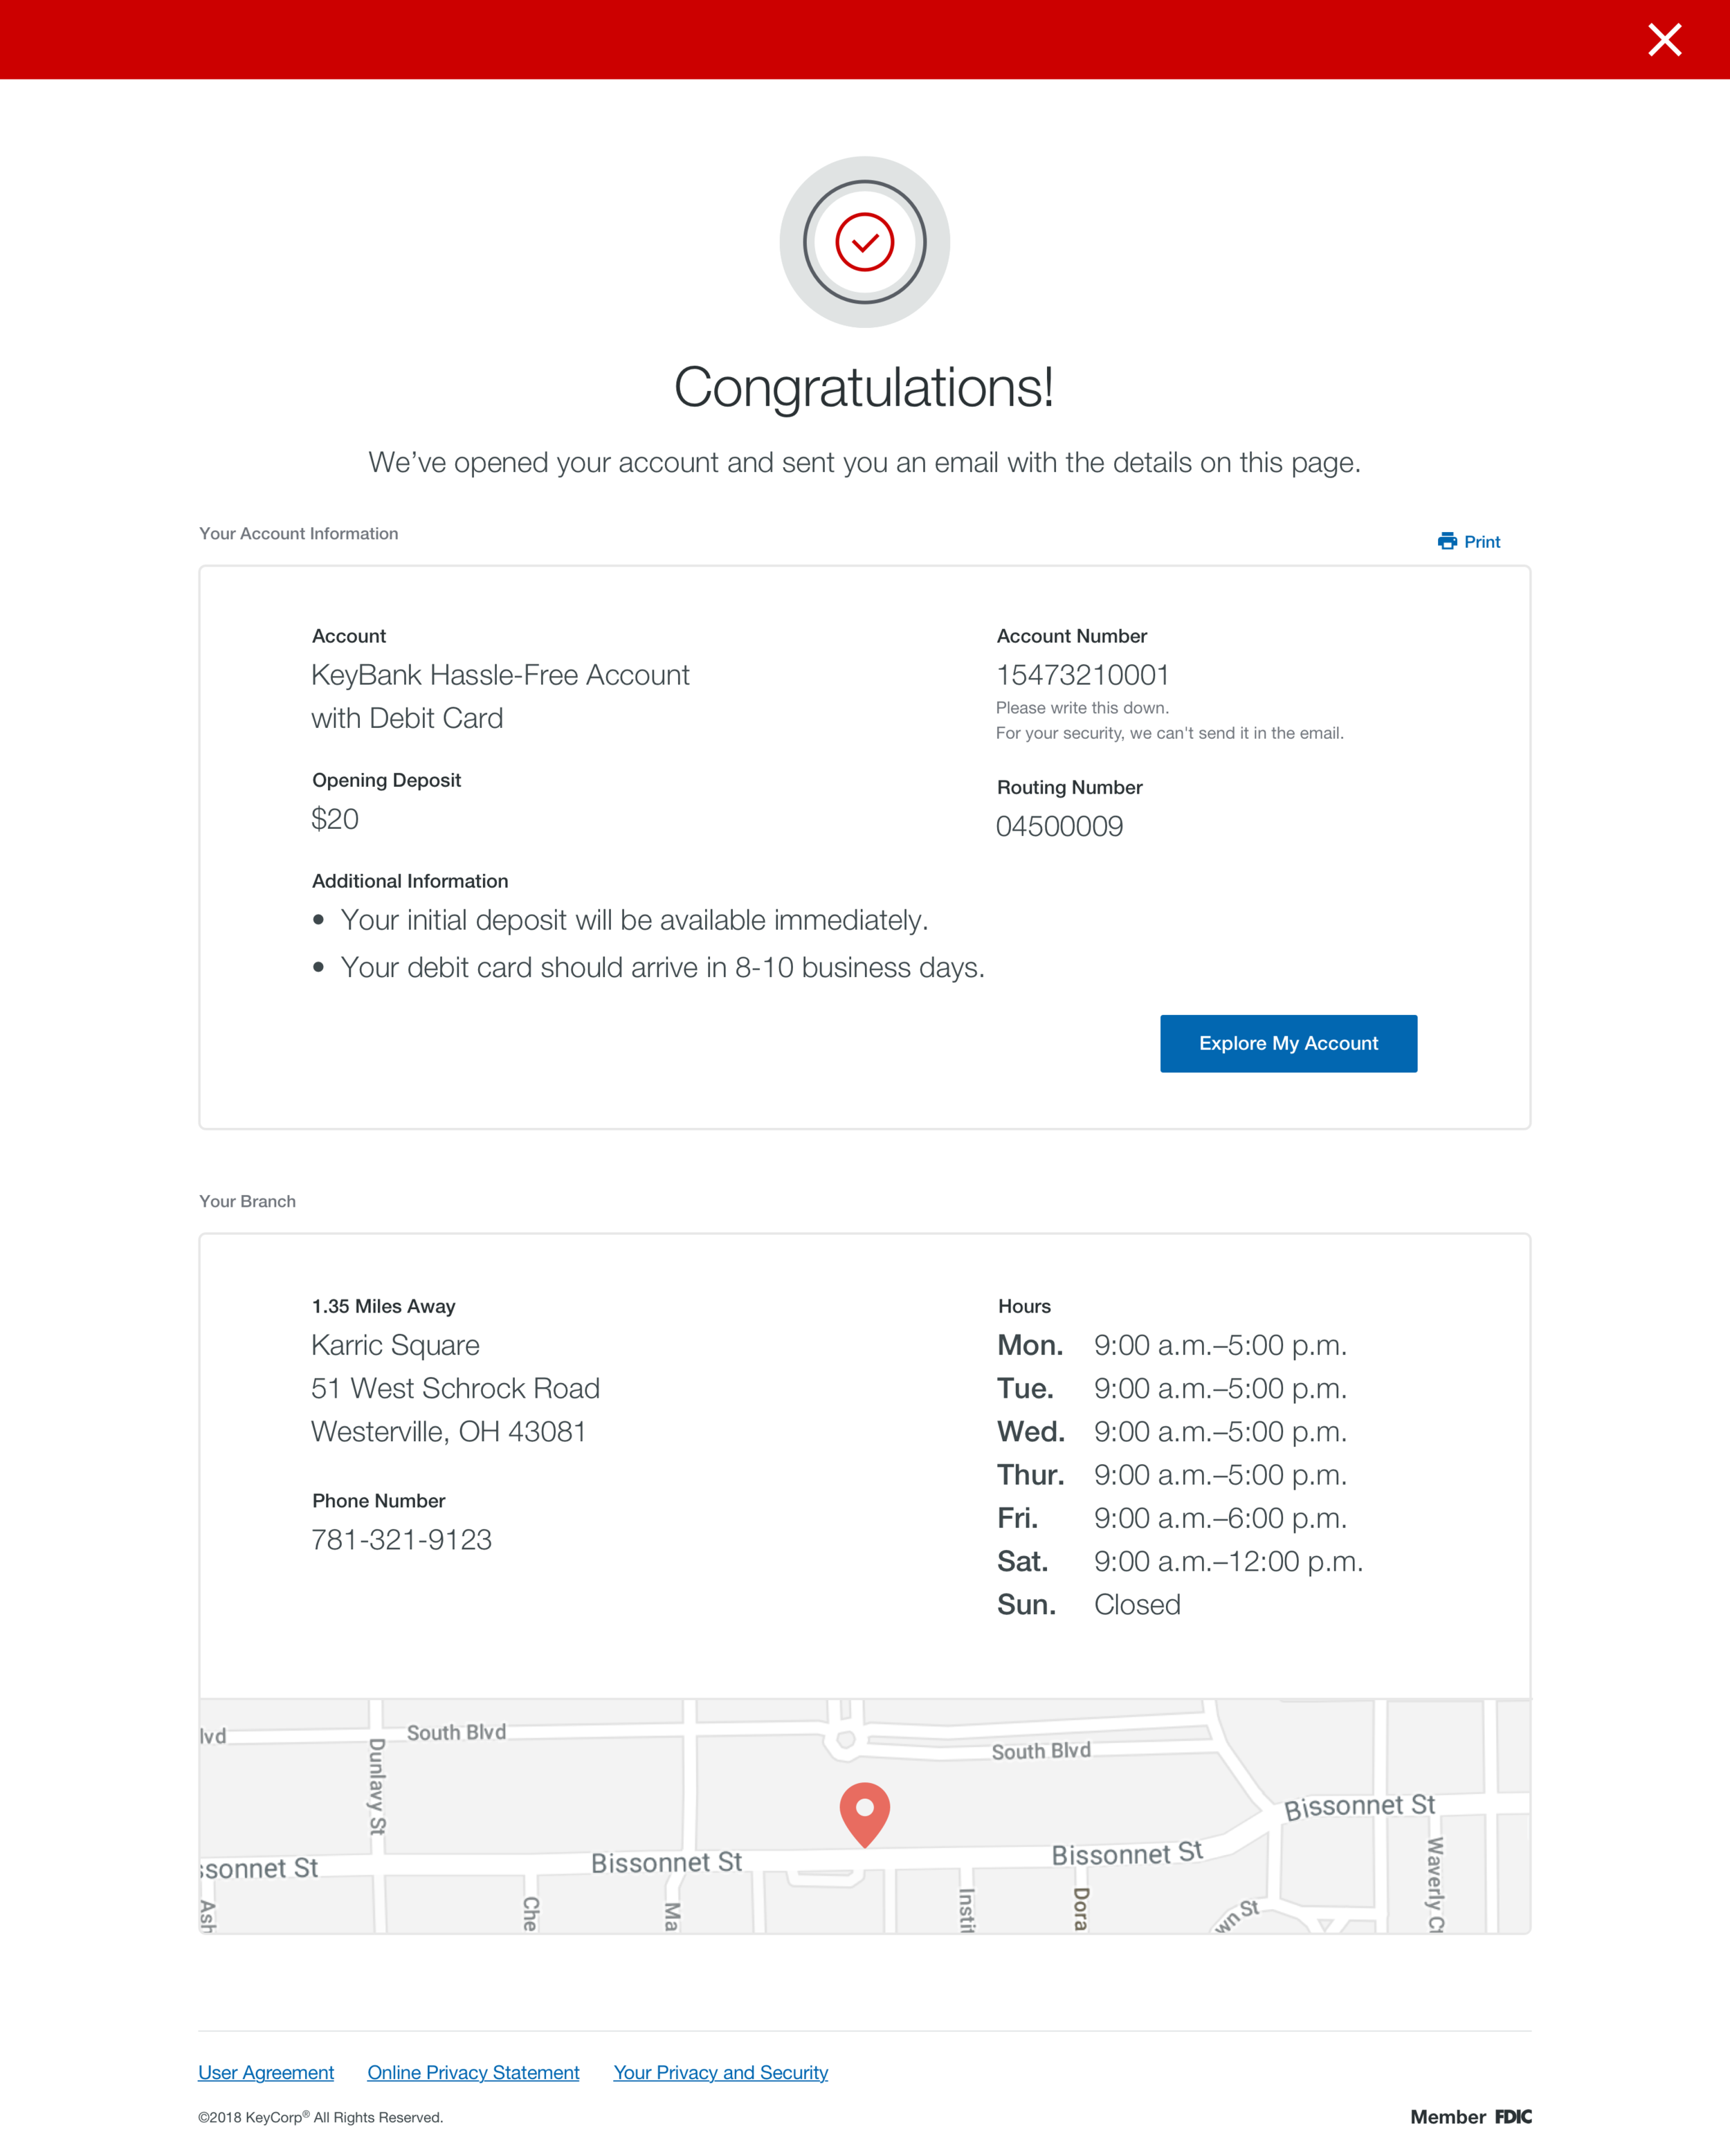The image size is (1730, 2156).
Task: Open the Online Privacy Statement link
Action: (473, 2072)
